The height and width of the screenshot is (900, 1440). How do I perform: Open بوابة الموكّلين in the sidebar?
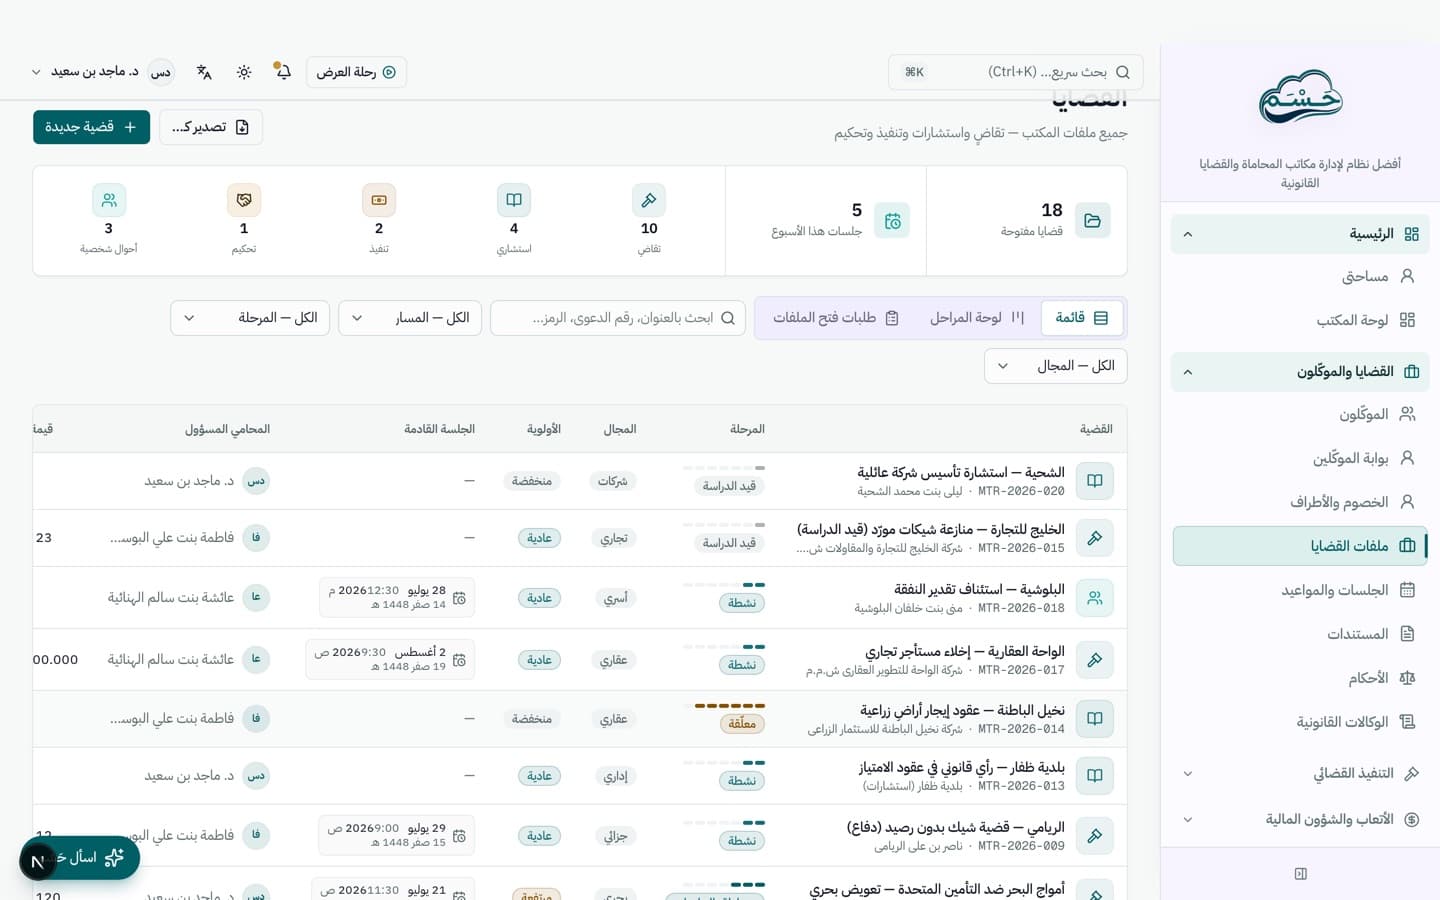(1300, 458)
